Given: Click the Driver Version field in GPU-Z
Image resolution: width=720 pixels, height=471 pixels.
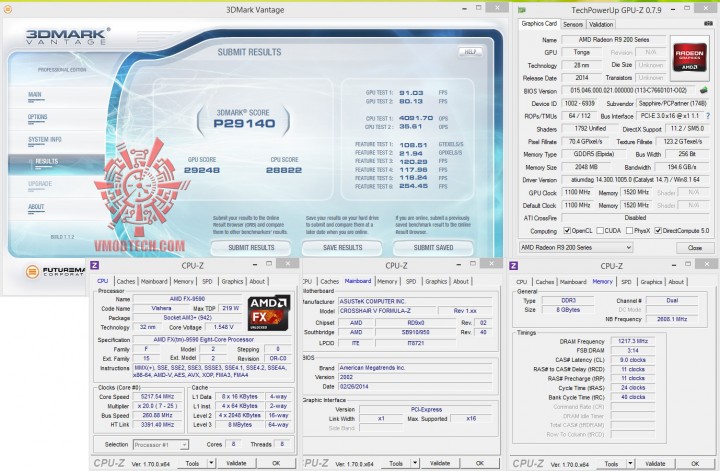Looking at the screenshot, I should click(636, 180).
